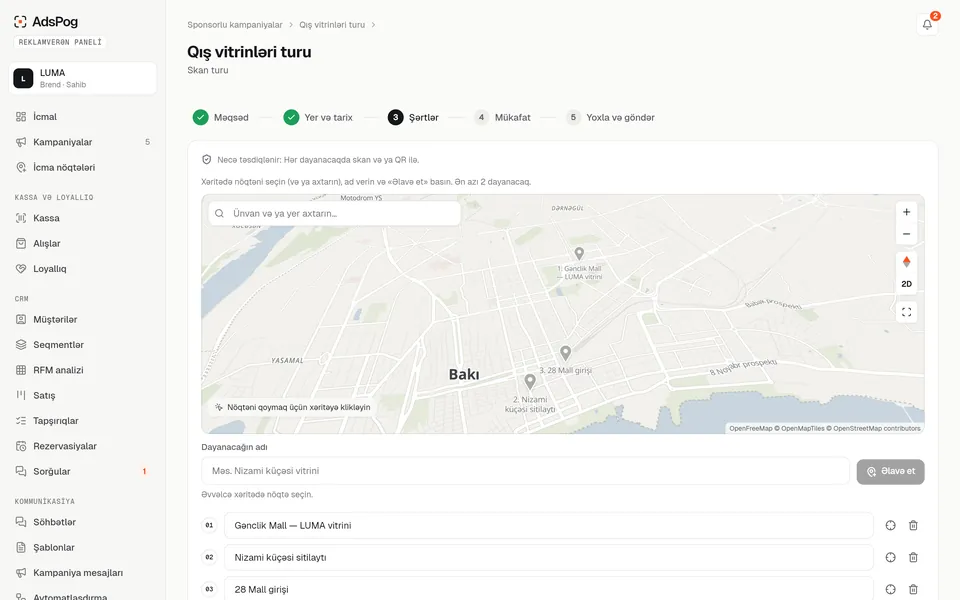This screenshot has height=600, width=960.
Task: Locate 28 Mall girişi on map
Action: [x=890, y=589]
